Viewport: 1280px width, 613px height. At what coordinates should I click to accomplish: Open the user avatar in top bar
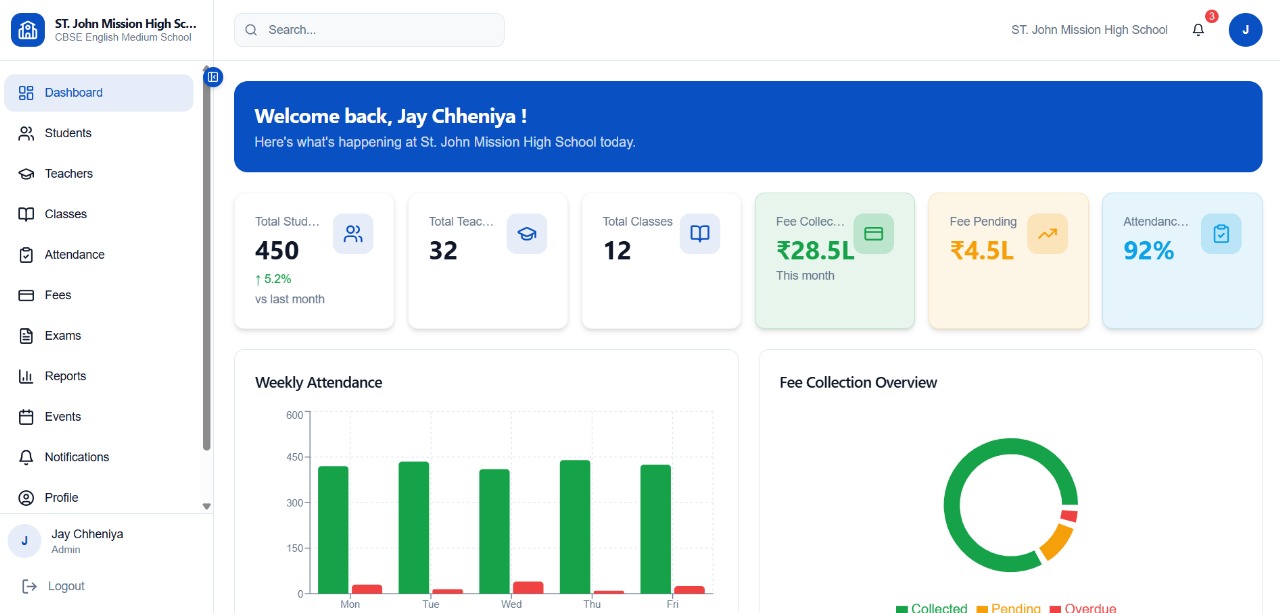point(1245,30)
